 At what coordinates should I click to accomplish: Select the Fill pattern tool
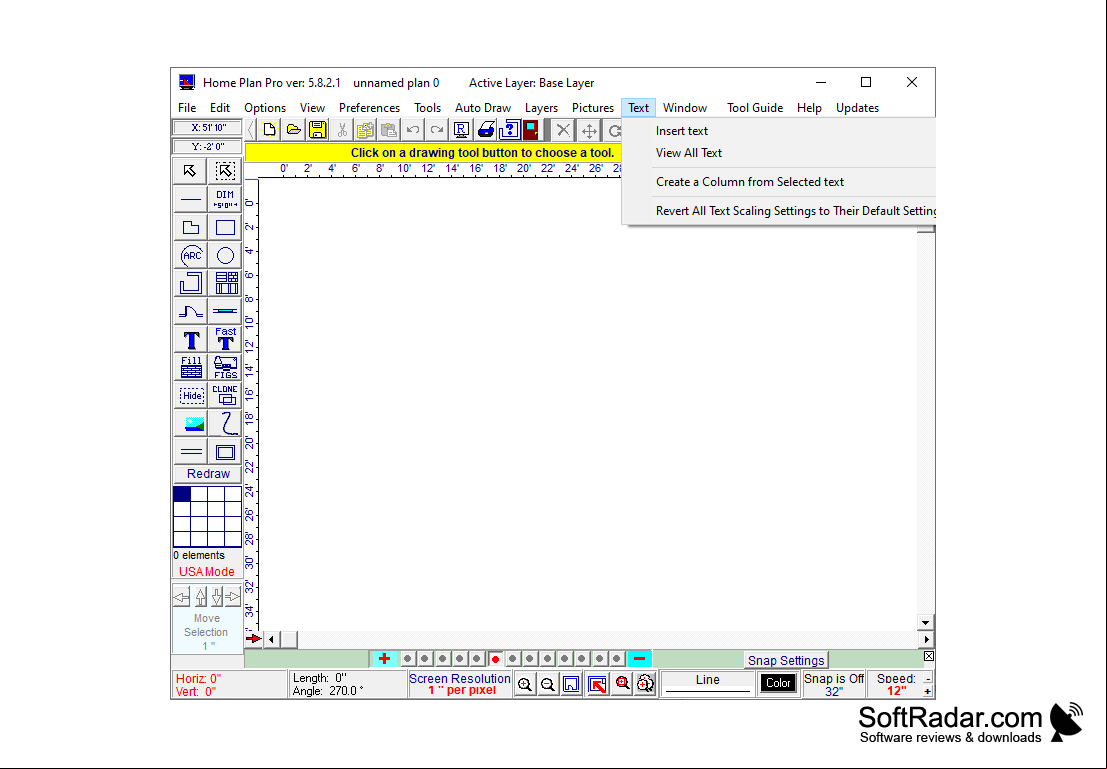(190, 367)
